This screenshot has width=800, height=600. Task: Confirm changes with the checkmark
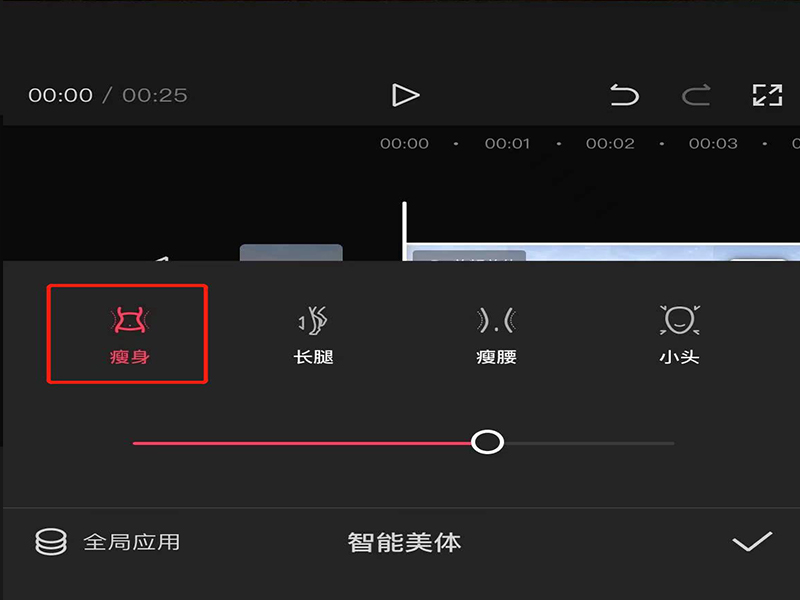pos(752,541)
